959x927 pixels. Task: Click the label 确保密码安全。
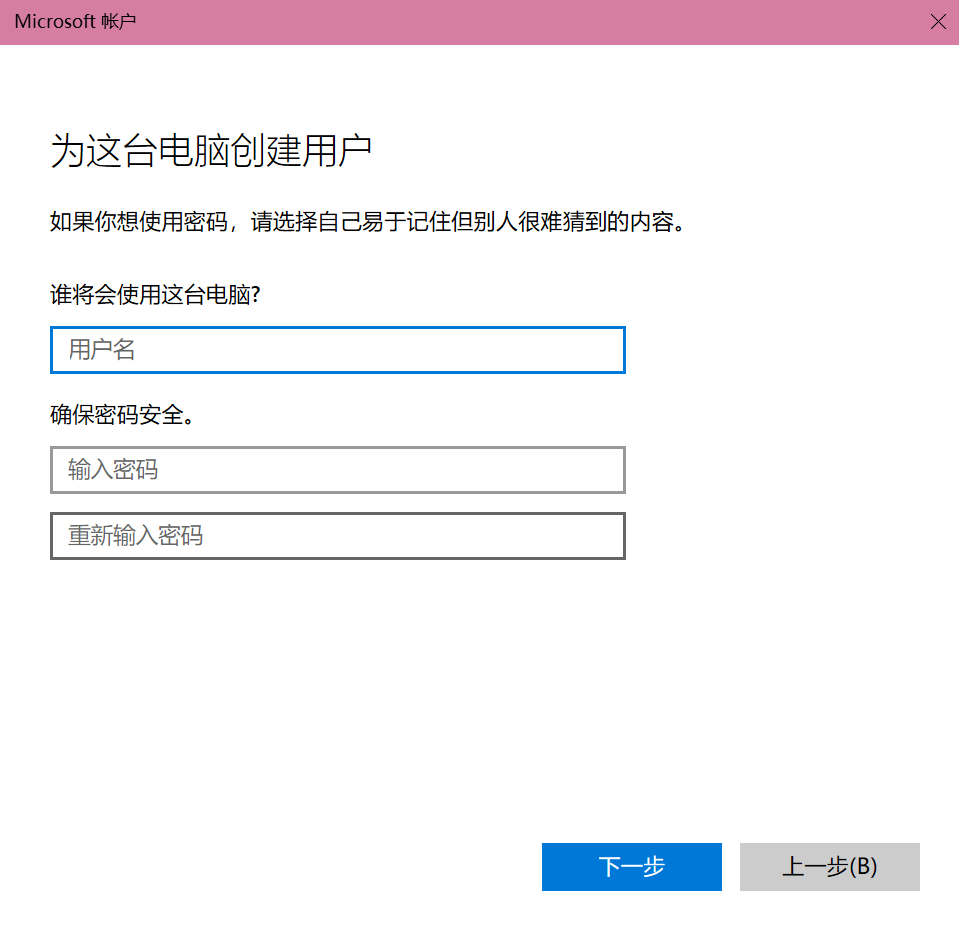[x=122, y=415]
